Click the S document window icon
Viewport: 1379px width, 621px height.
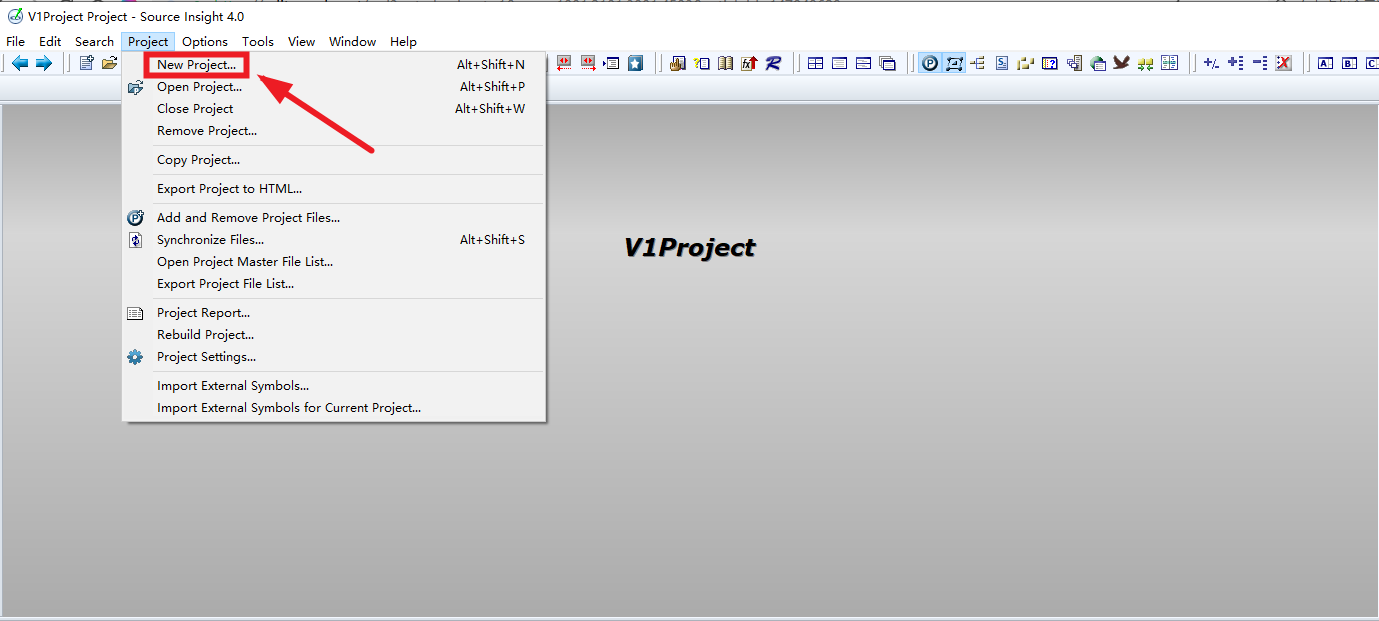tap(1002, 63)
